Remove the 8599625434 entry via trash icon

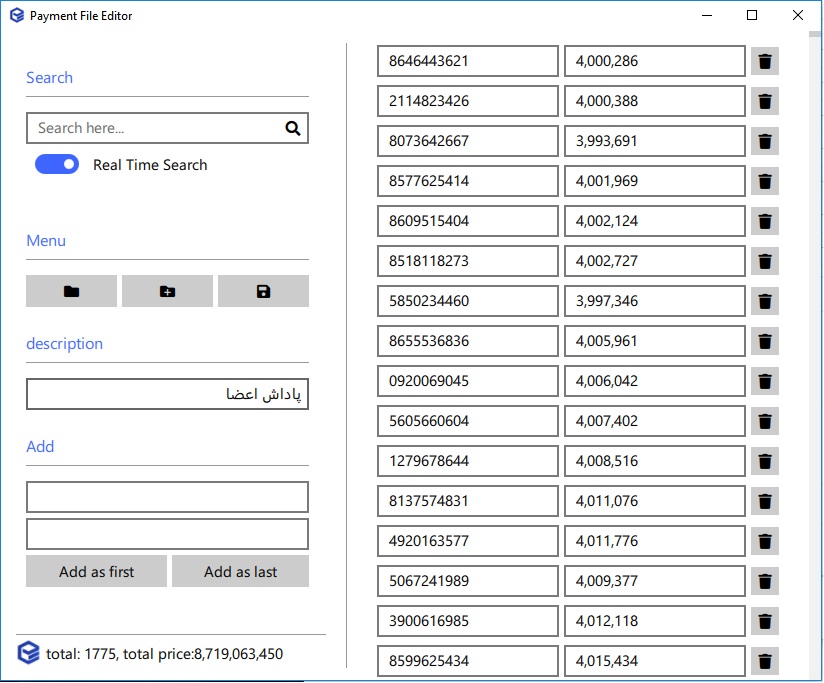click(x=765, y=661)
